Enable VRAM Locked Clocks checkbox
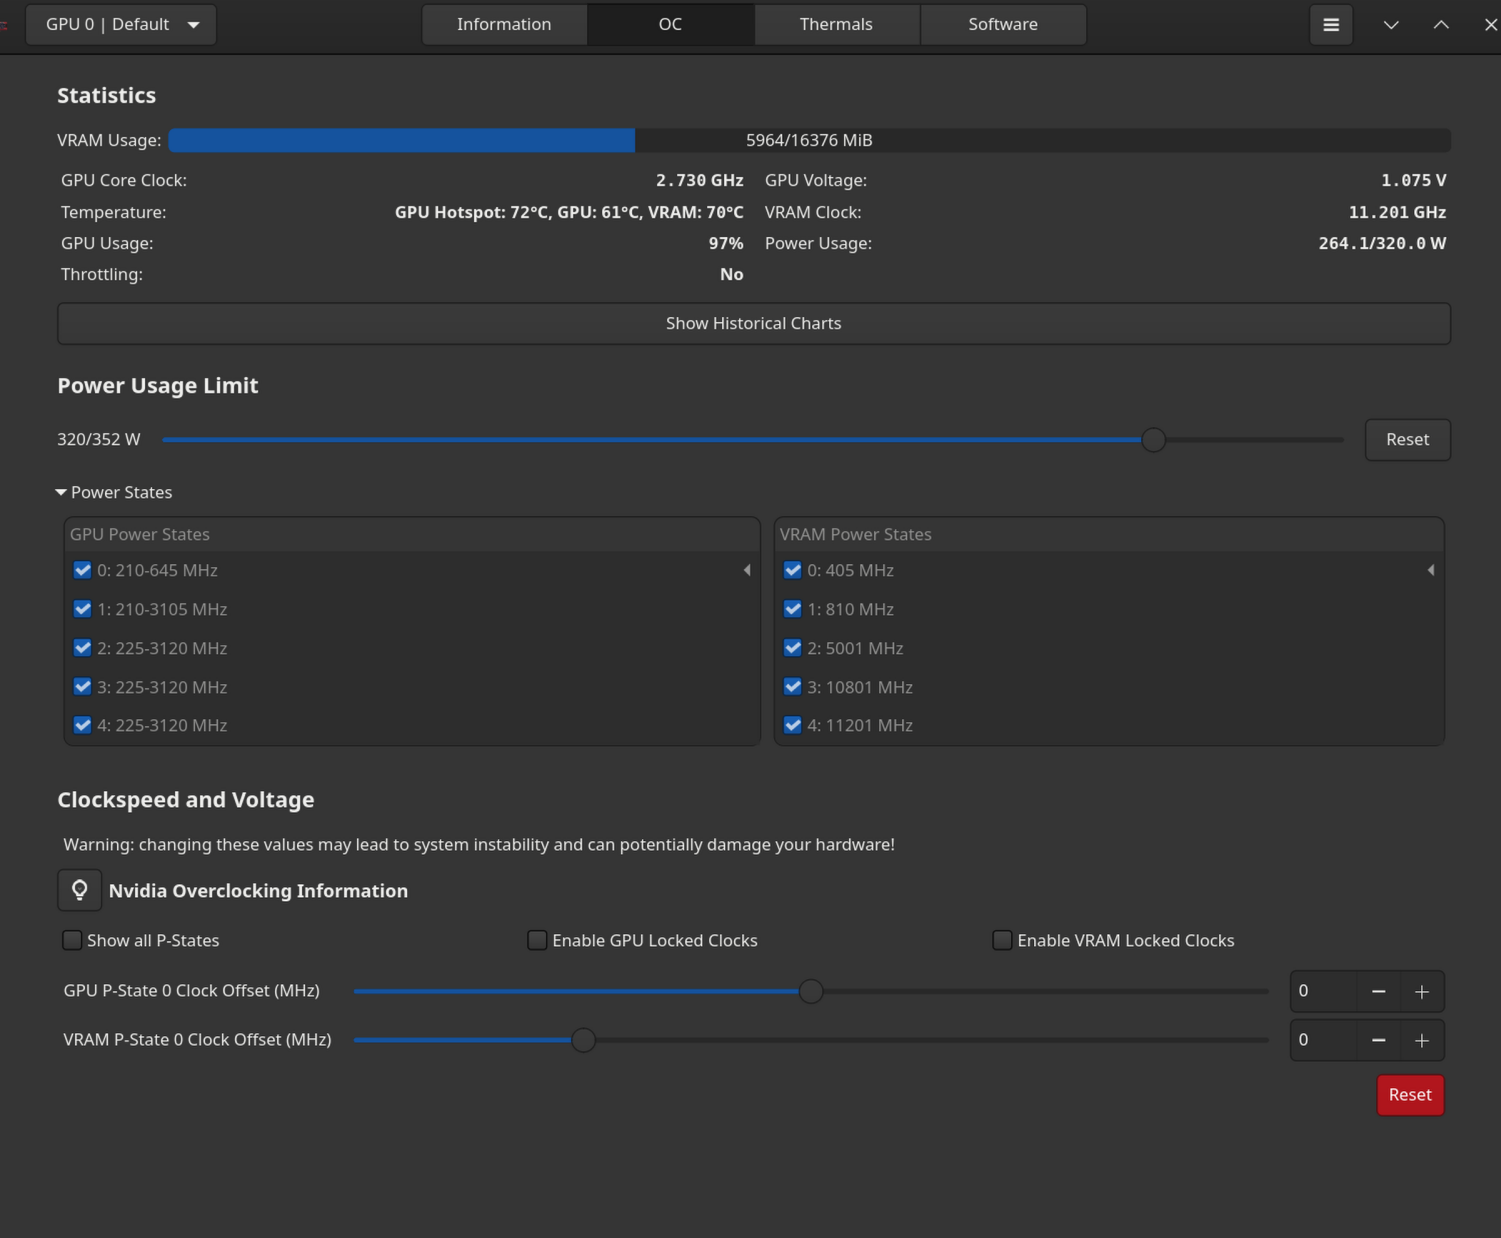The image size is (1501, 1238). click(x=1002, y=940)
